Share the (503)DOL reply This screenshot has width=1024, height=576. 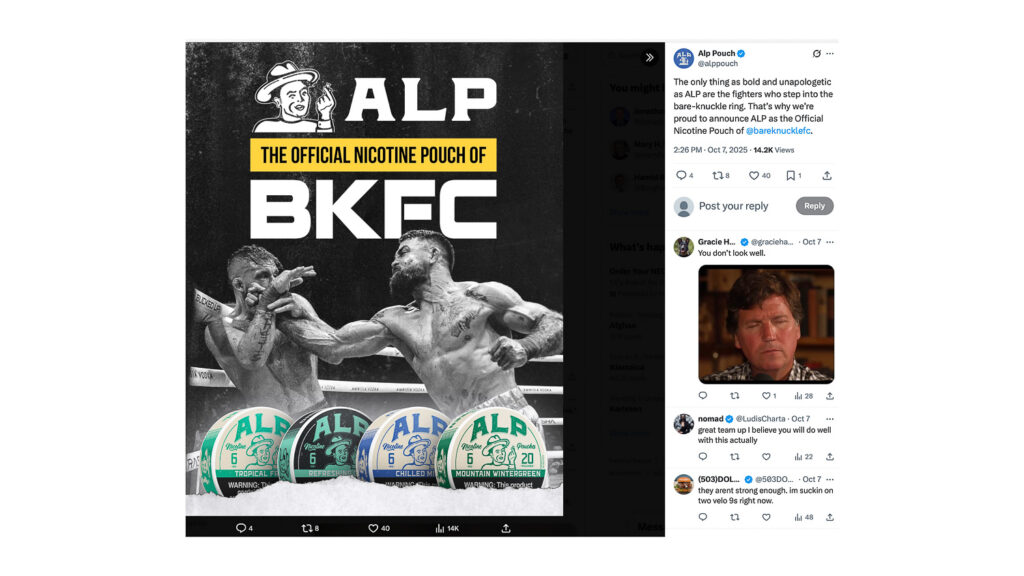click(x=829, y=517)
